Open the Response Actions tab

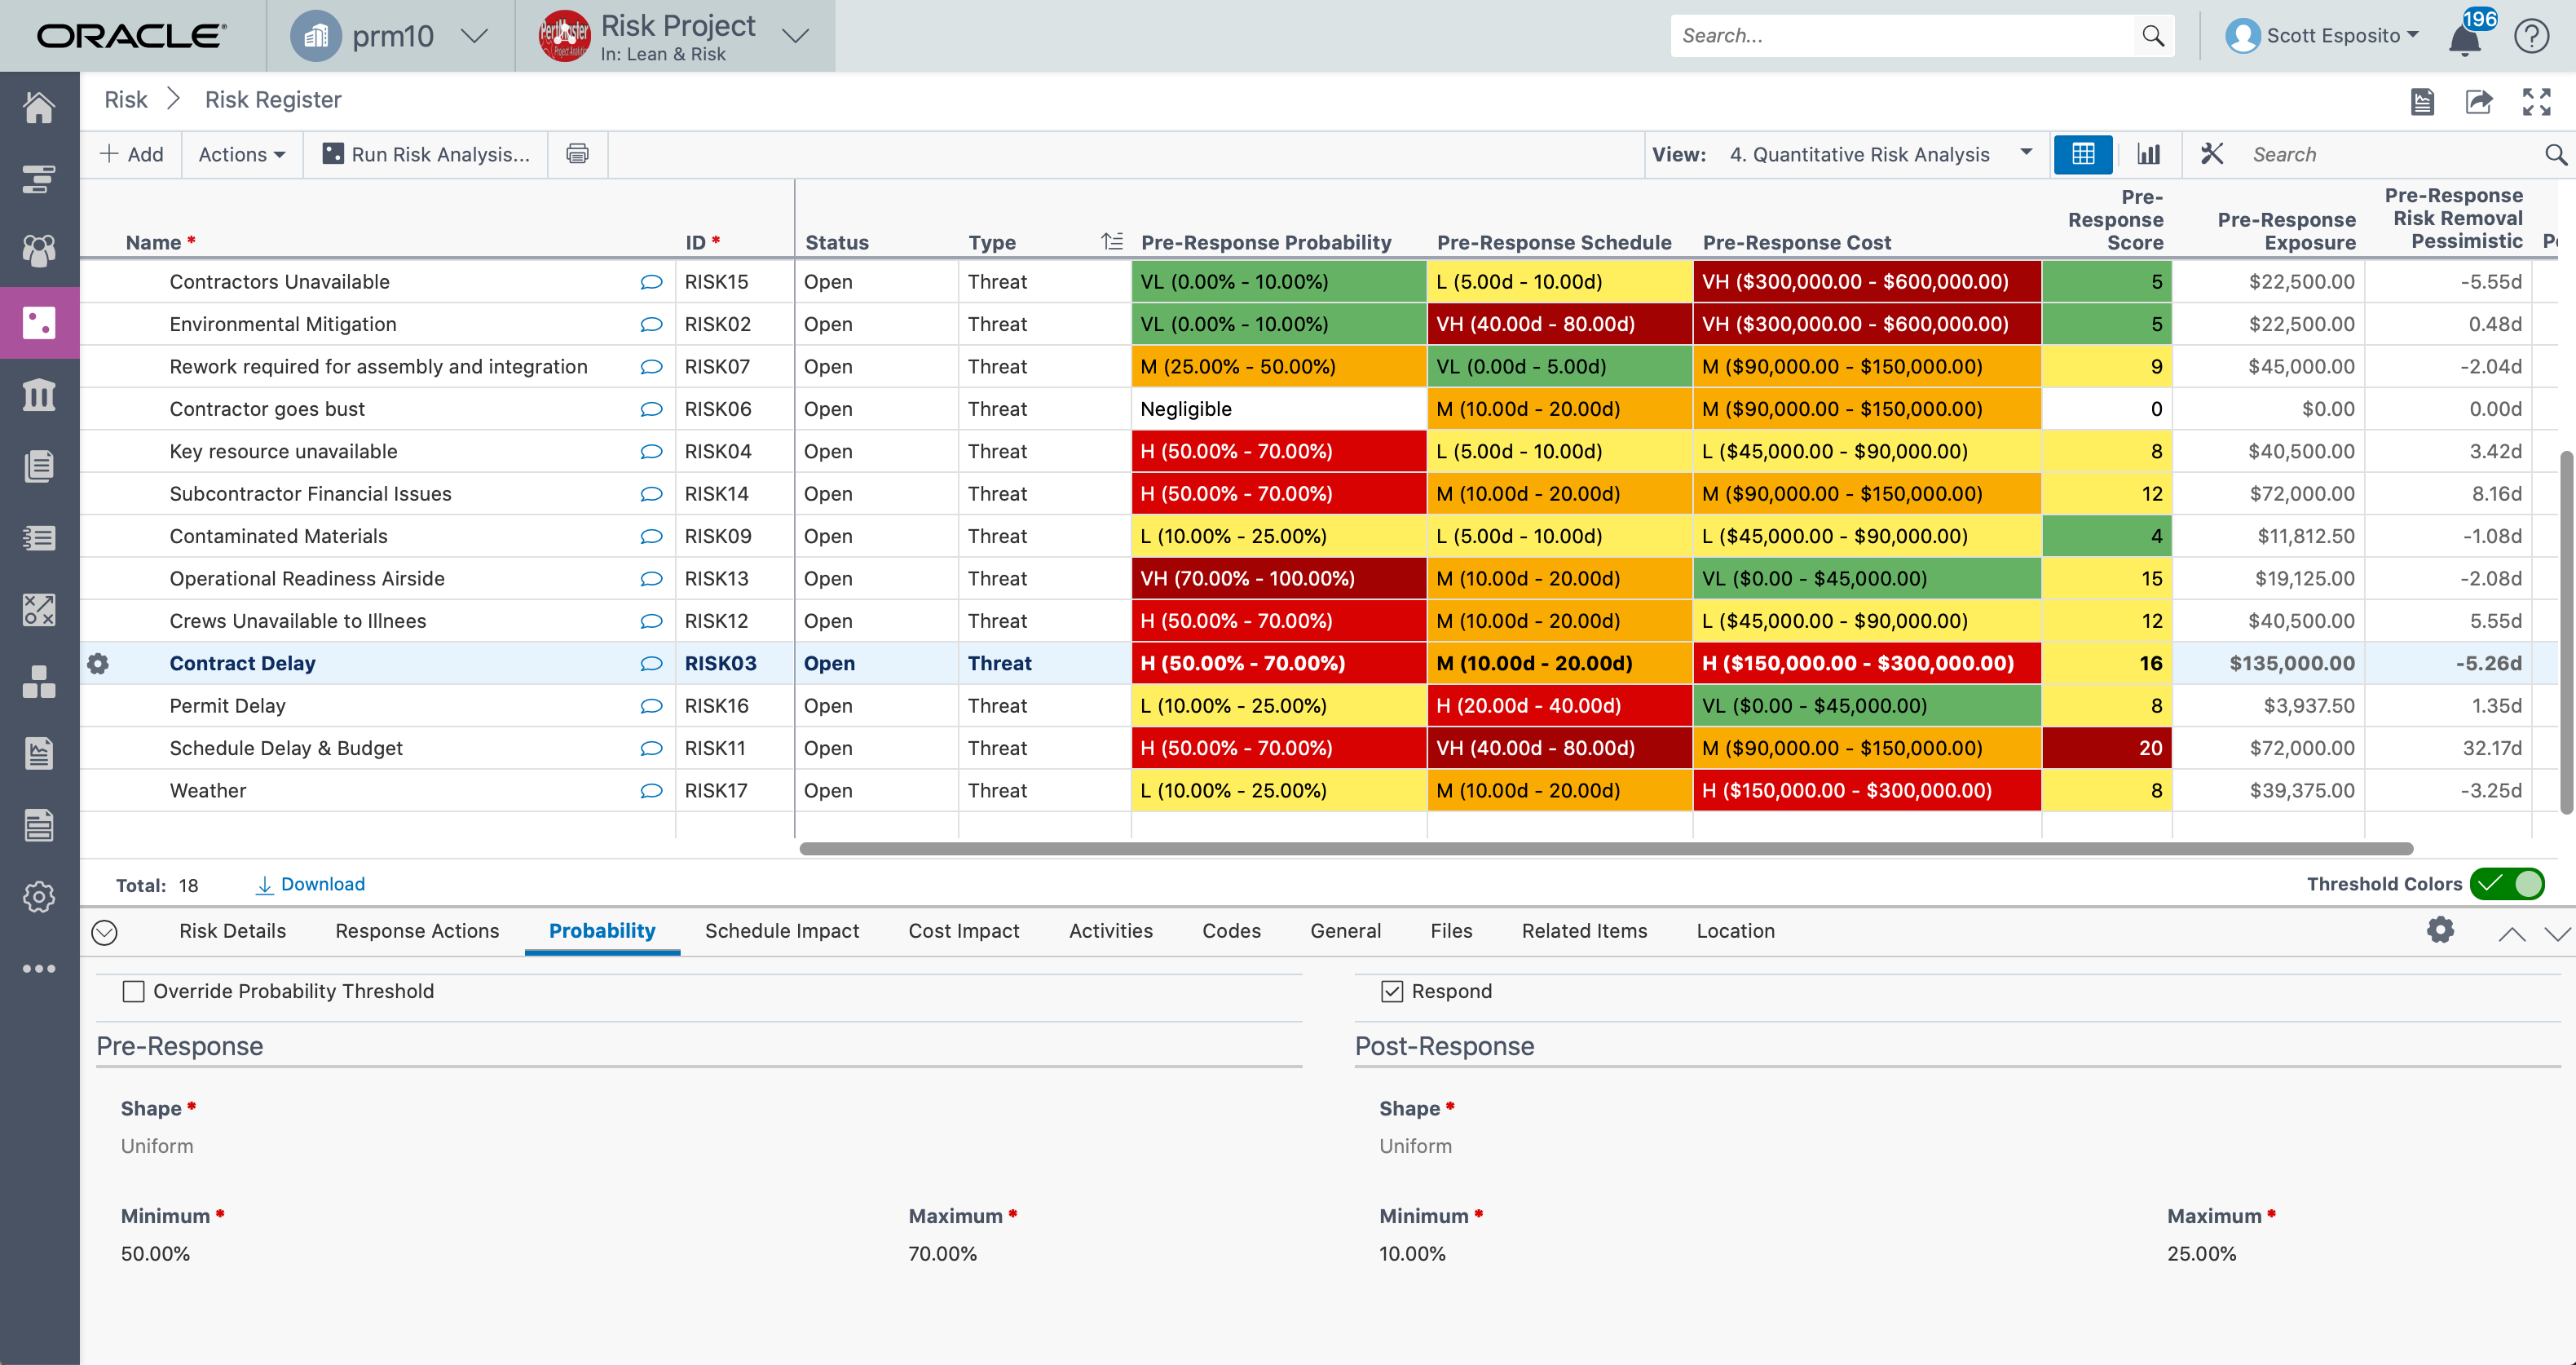pyautogui.click(x=417, y=931)
